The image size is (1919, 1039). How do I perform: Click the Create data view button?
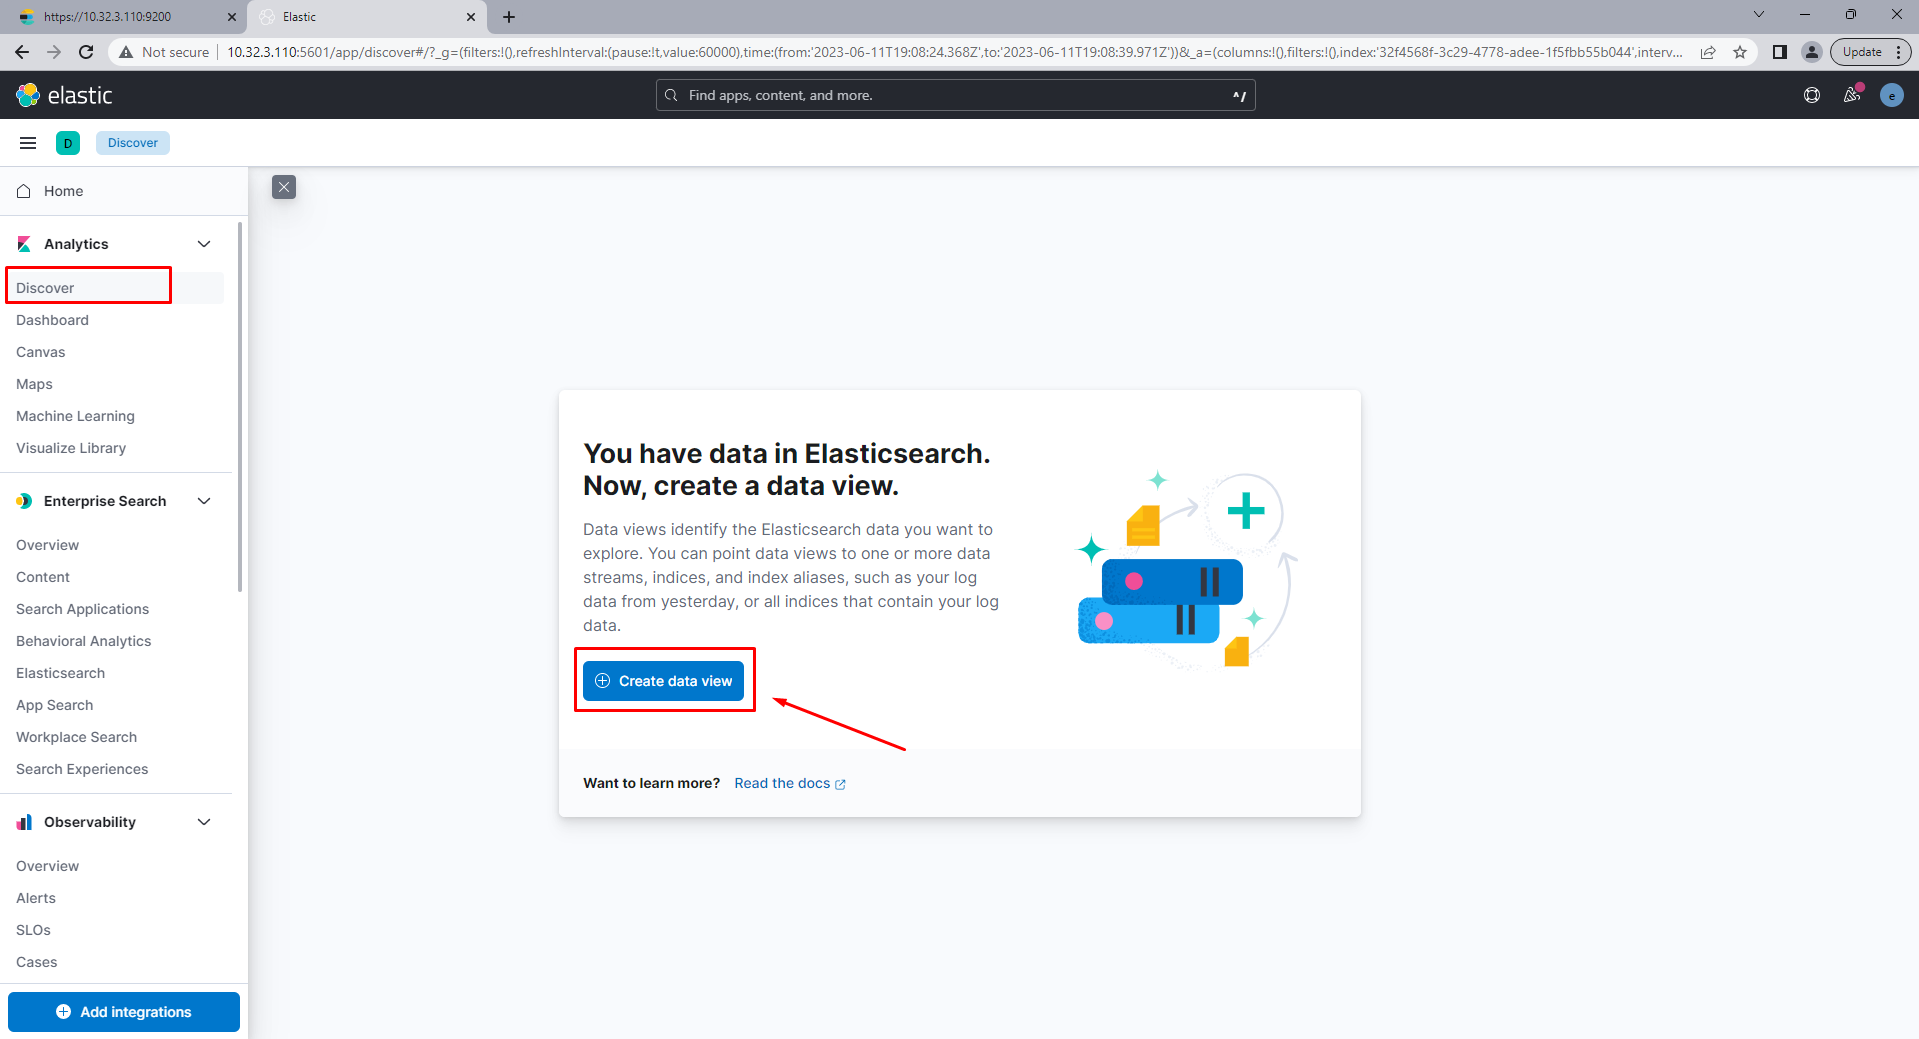coord(663,681)
